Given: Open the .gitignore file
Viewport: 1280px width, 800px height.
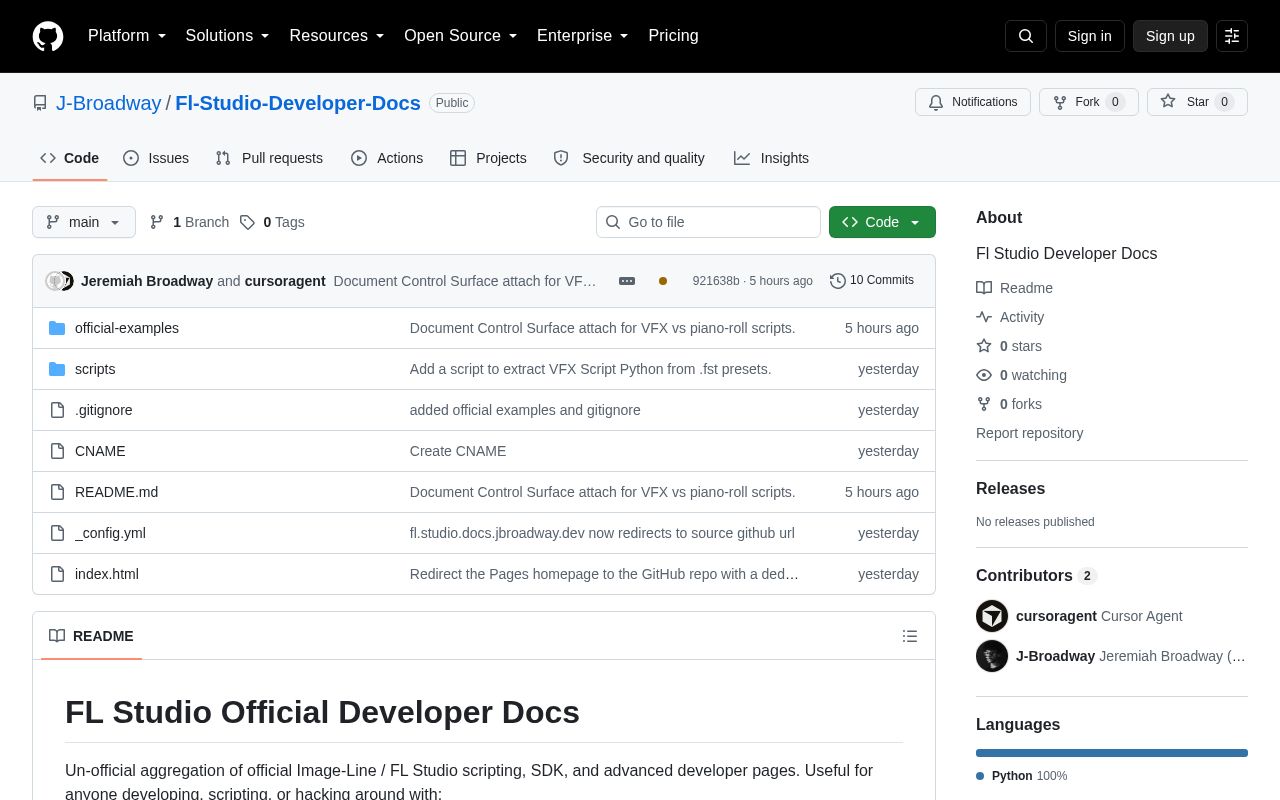Looking at the screenshot, I should point(104,410).
